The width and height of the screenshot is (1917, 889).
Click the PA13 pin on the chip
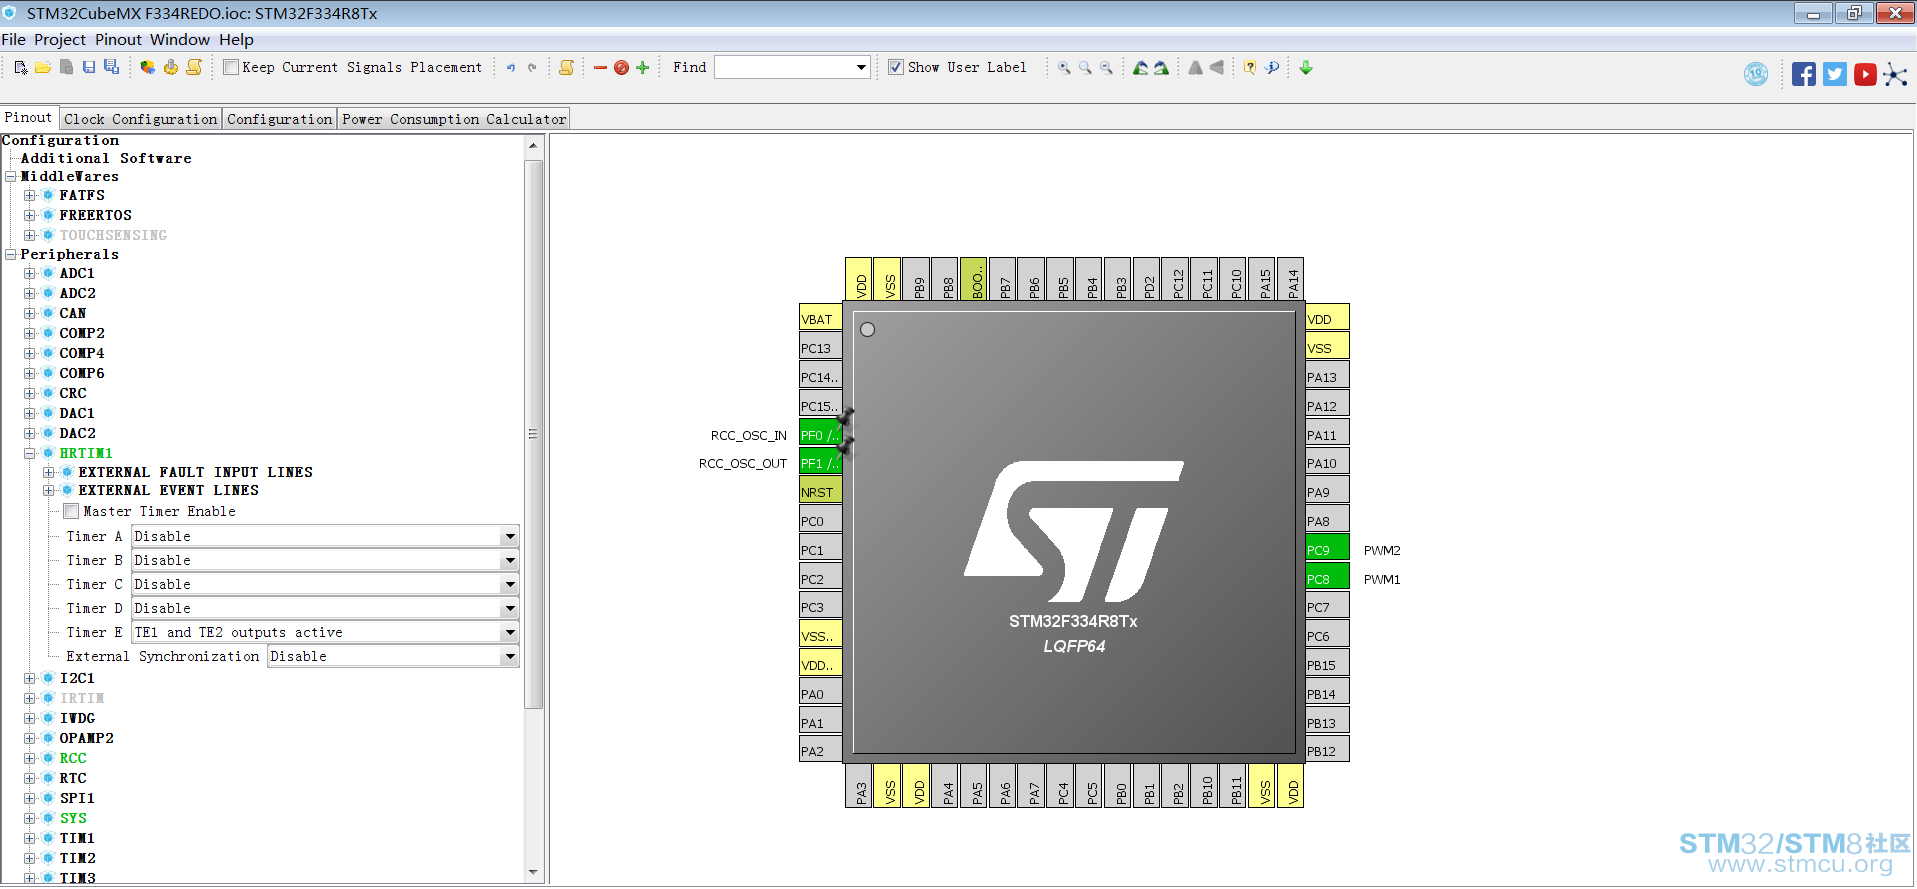1327,377
